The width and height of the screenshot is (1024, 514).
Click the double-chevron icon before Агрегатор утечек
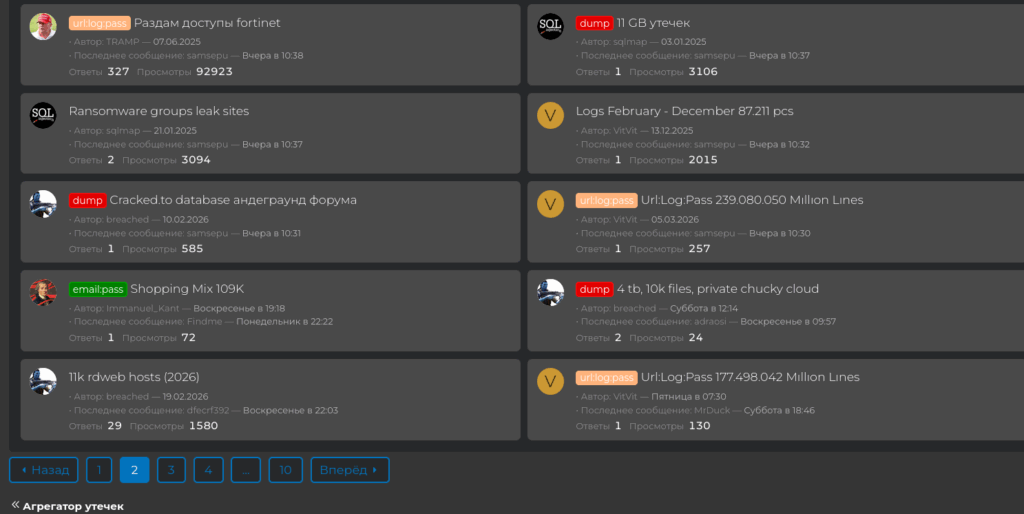15,506
